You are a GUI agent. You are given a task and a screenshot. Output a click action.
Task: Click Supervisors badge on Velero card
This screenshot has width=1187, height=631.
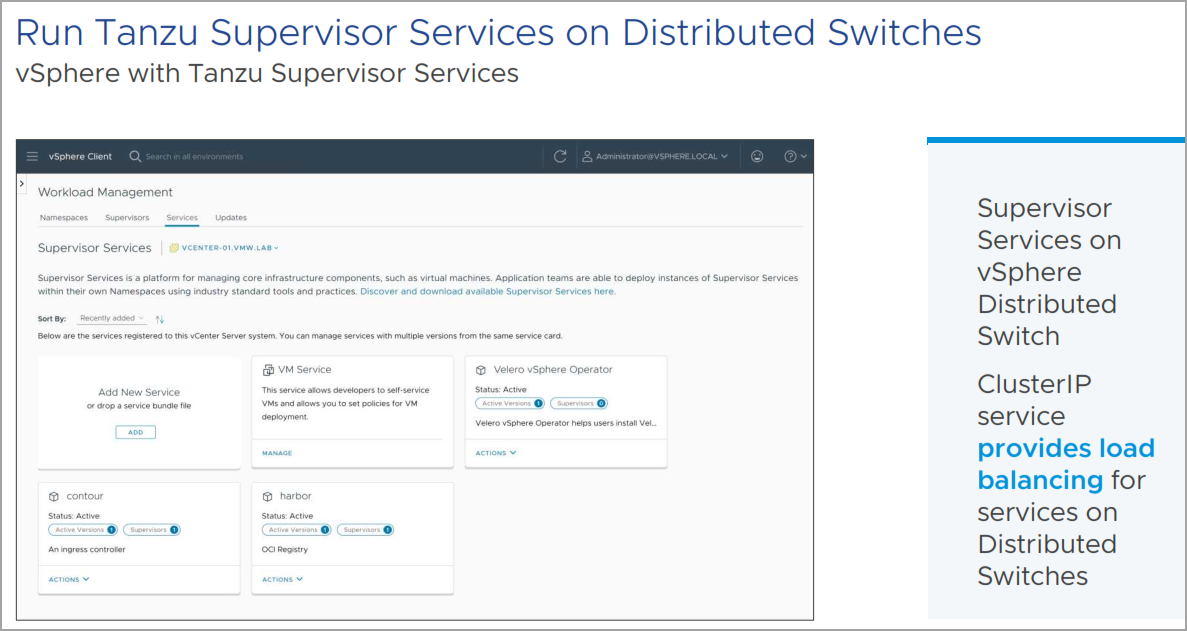click(x=579, y=403)
